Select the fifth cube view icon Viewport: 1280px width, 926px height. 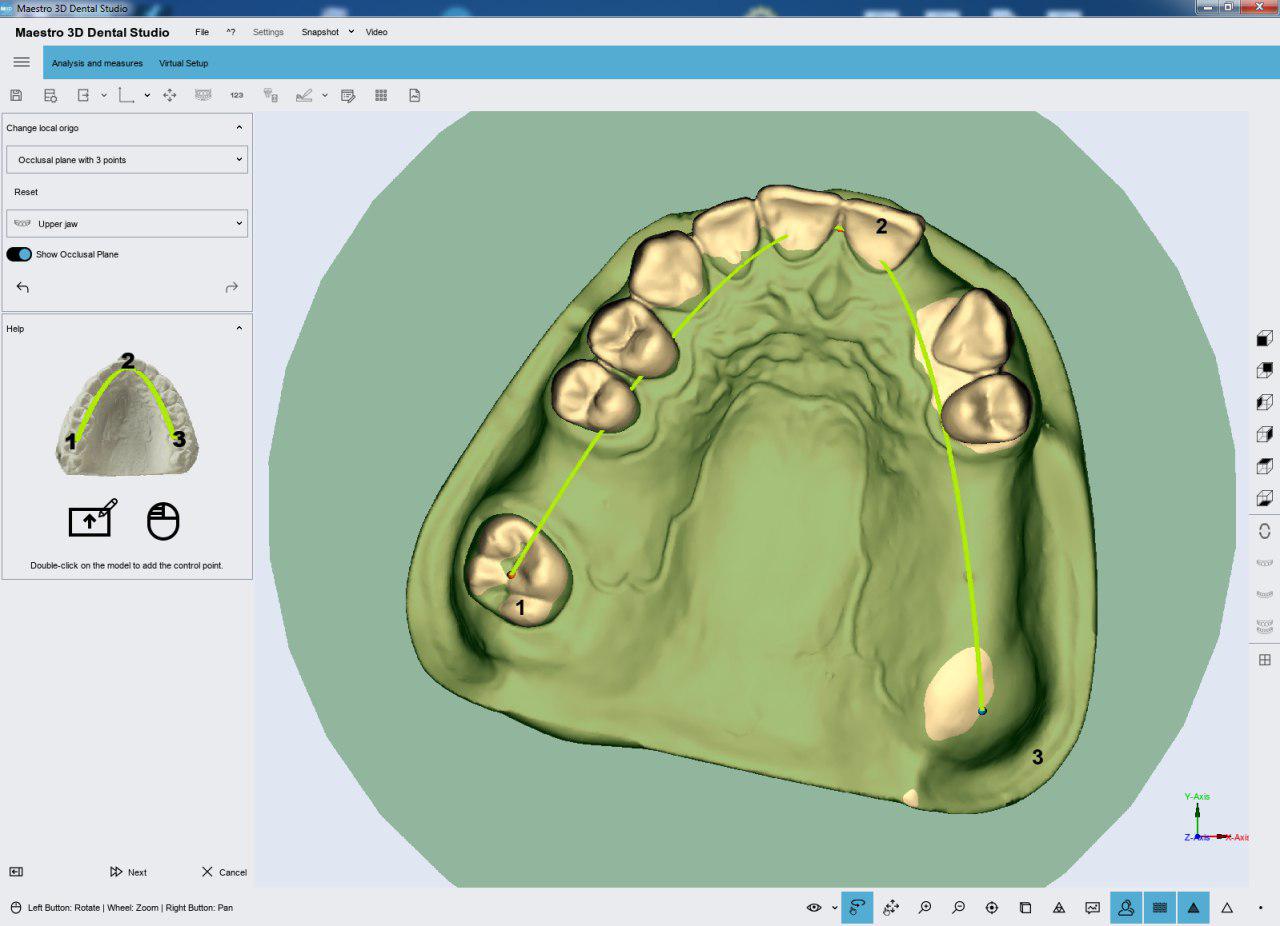click(x=1264, y=466)
